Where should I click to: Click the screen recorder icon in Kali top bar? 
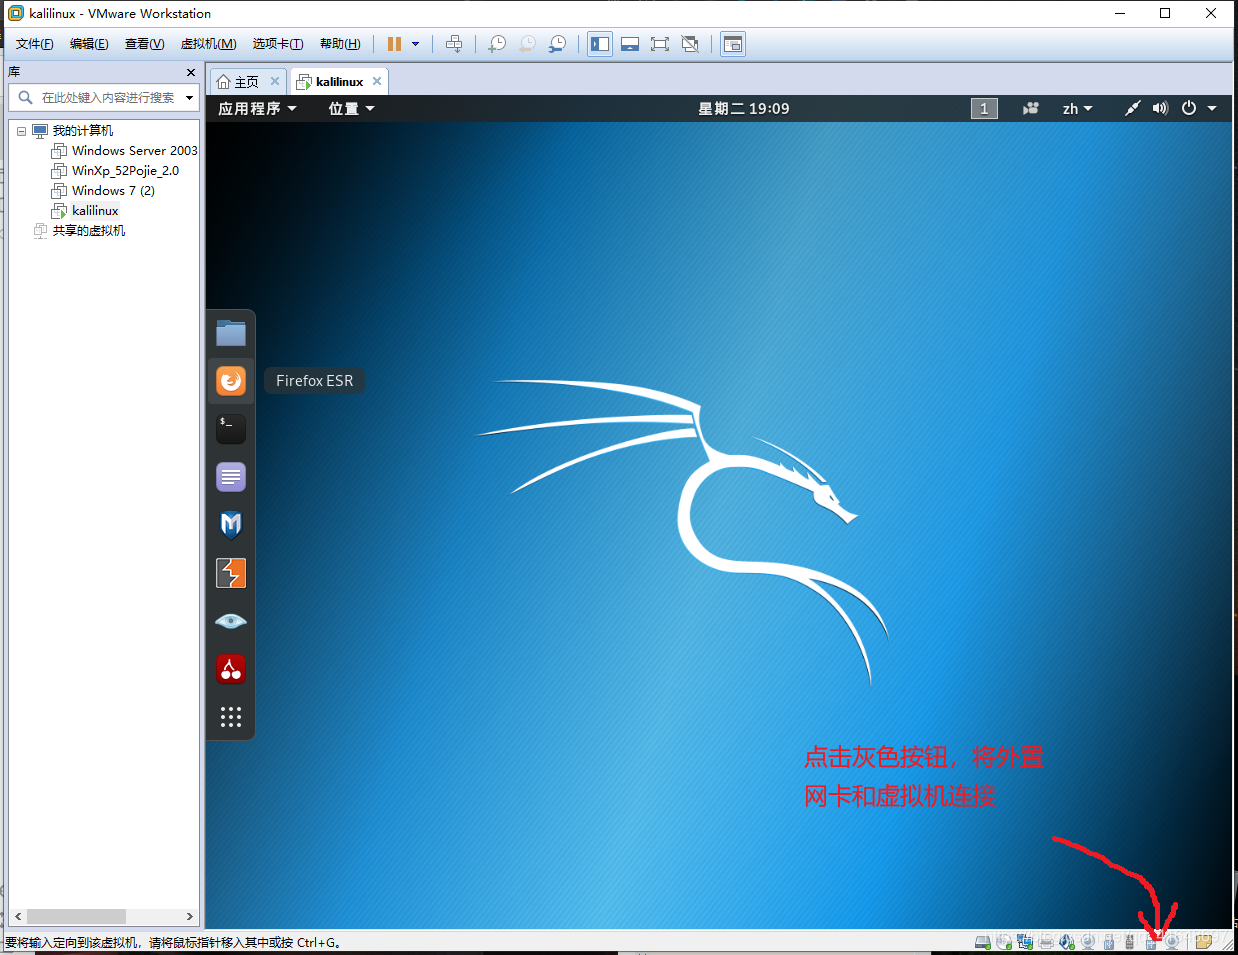pyautogui.click(x=1031, y=108)
